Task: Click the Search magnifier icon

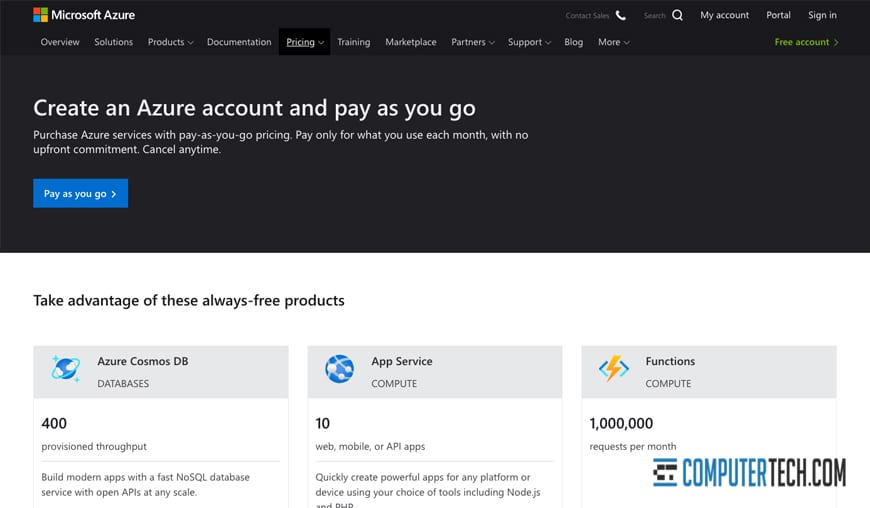Action: tap(677, 15)
